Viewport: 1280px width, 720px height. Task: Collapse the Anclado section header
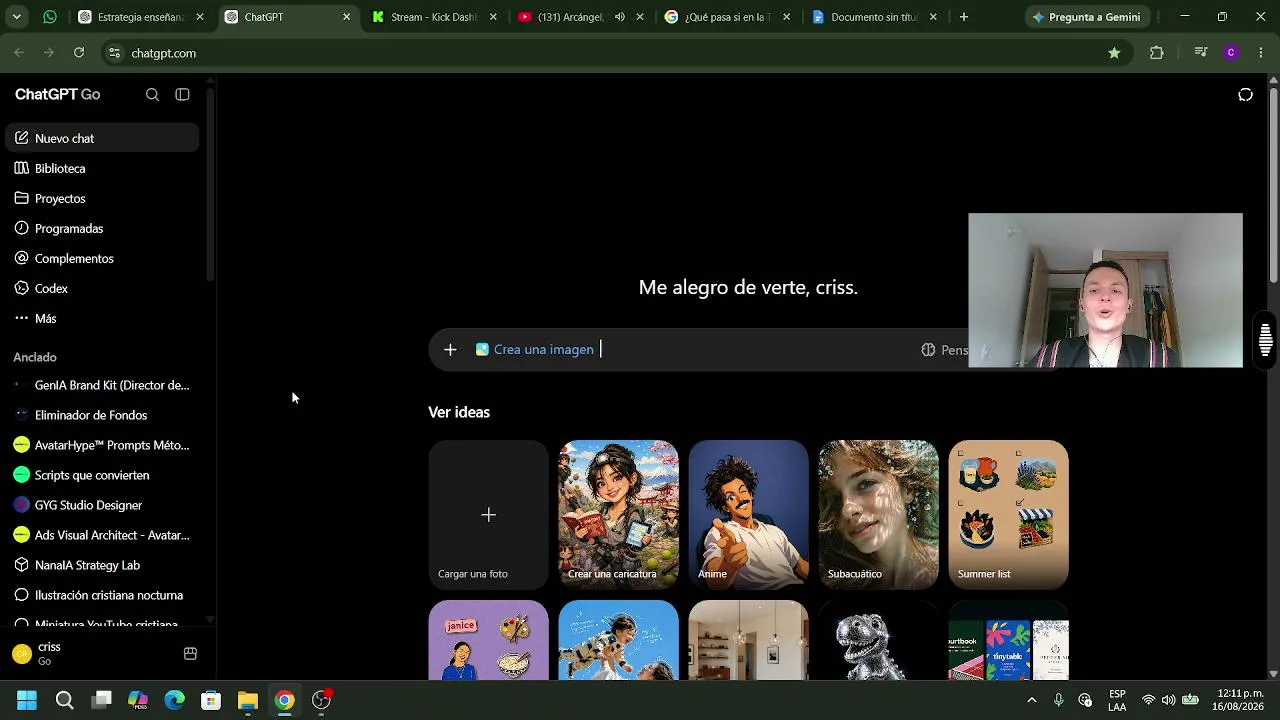pyautogui.click(x=35, y=357)
